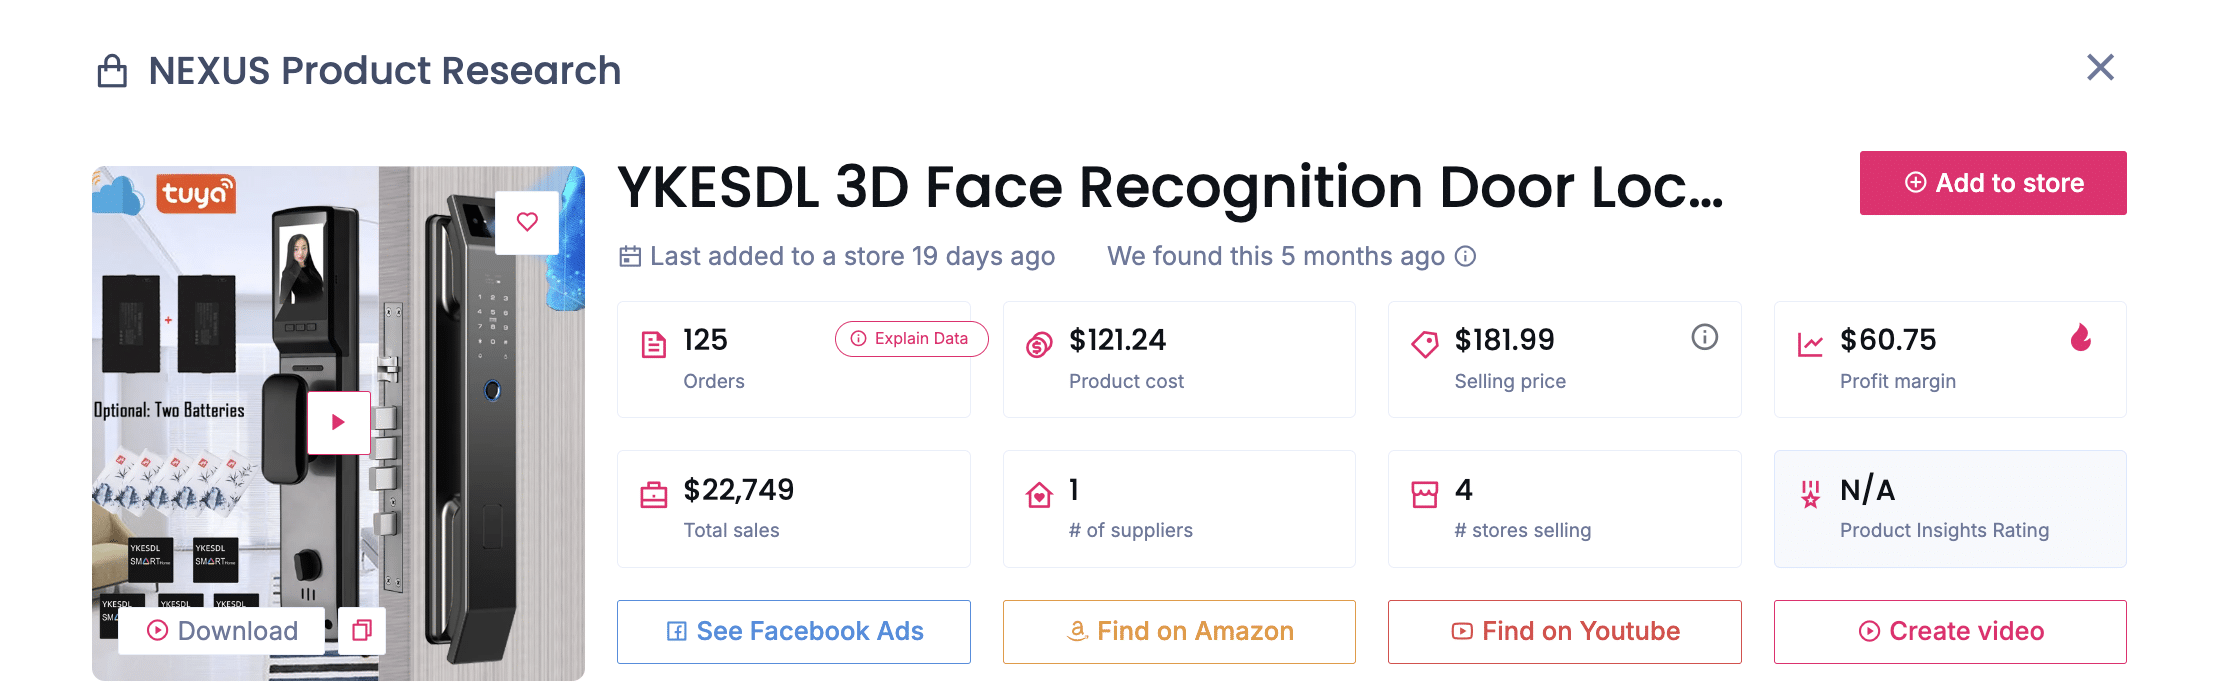Click the stores selling shop icon
Image resolution: width=2218 pixels, height=690 pixels.
1424,495
